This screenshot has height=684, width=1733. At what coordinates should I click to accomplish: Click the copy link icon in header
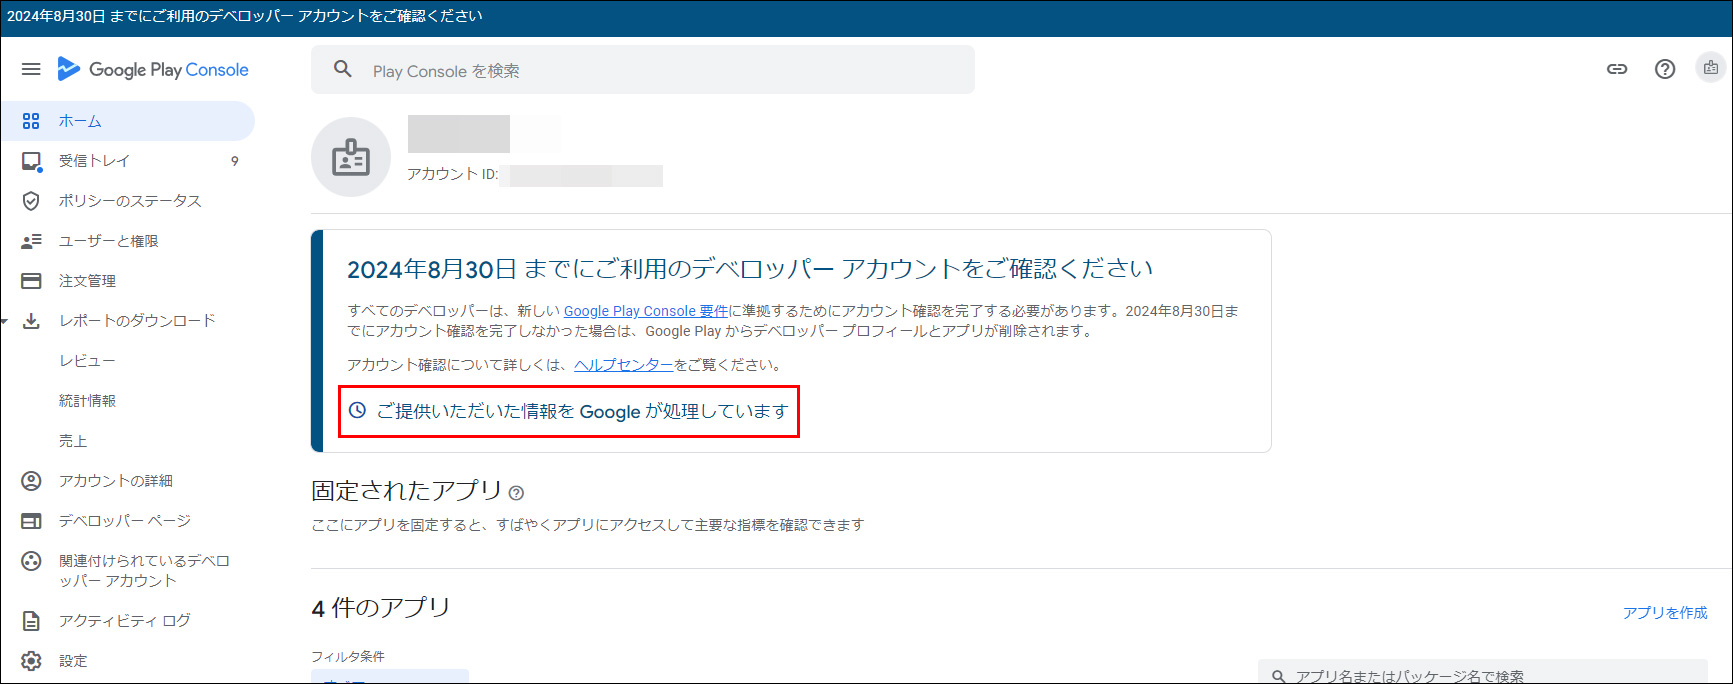click(1617, 69)
